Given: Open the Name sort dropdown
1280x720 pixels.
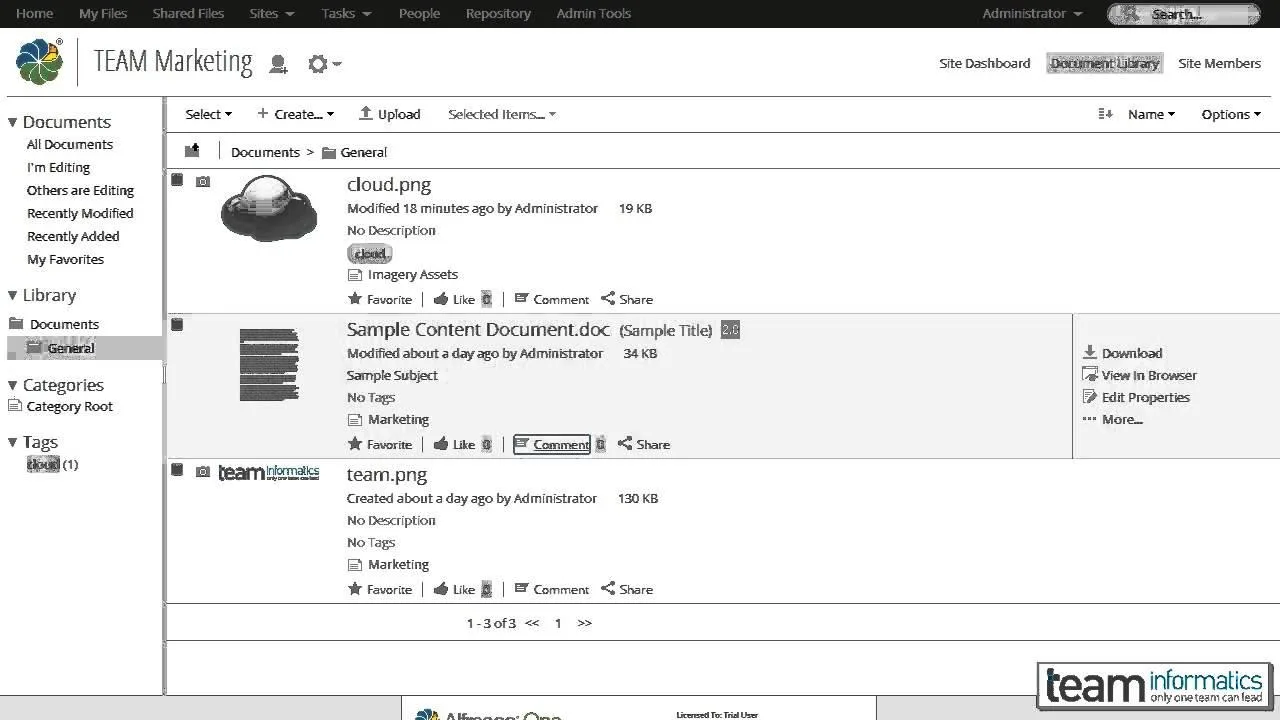Looking at the screenshot, I should coord(1151,114).
